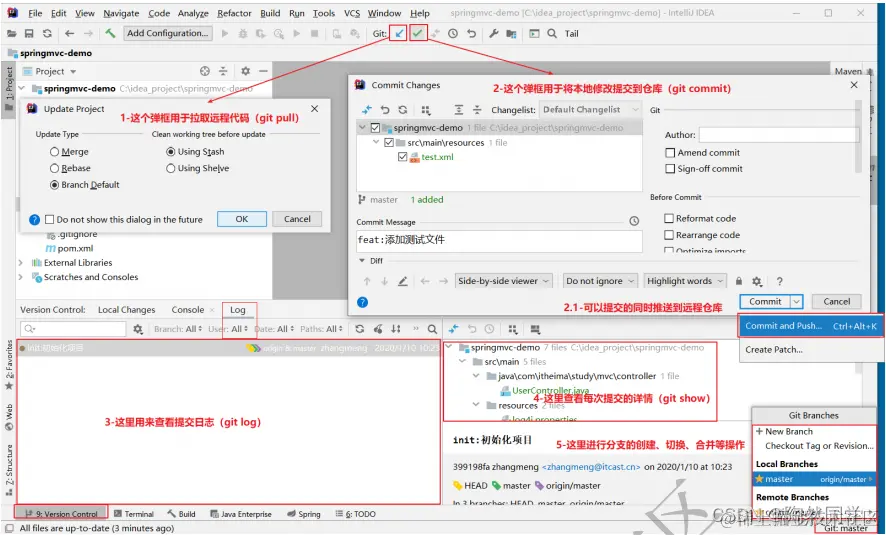Open the Refactor menu
Image resolution: width=886 pixels, height=535 pixels.
click(234, 13)
